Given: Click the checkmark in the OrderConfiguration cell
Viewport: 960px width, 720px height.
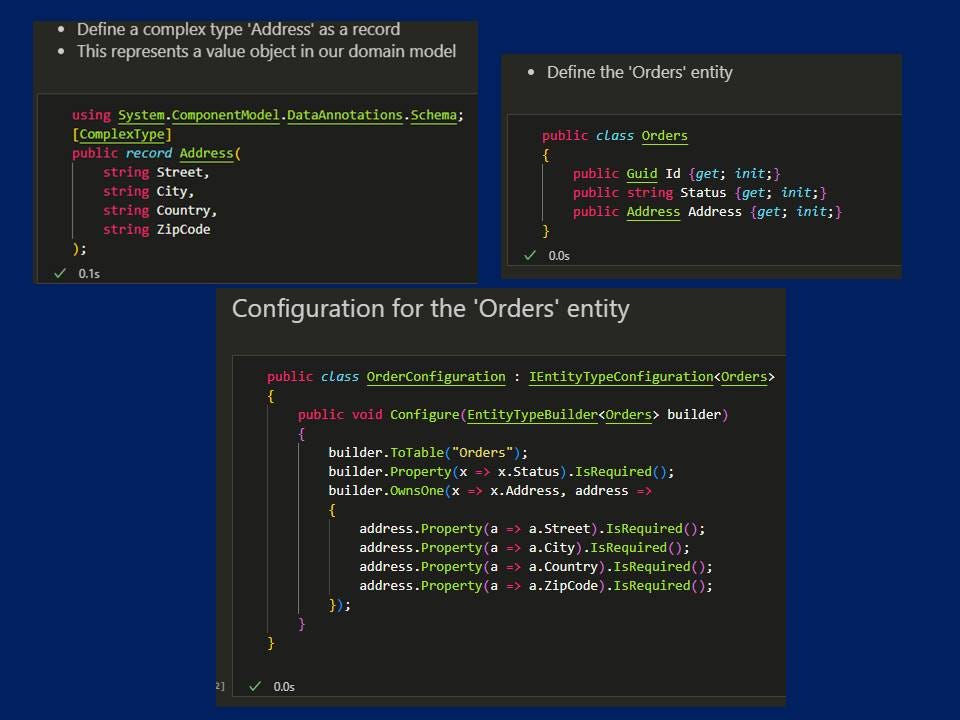Looking at the screenshot, I should click(255, 686).
